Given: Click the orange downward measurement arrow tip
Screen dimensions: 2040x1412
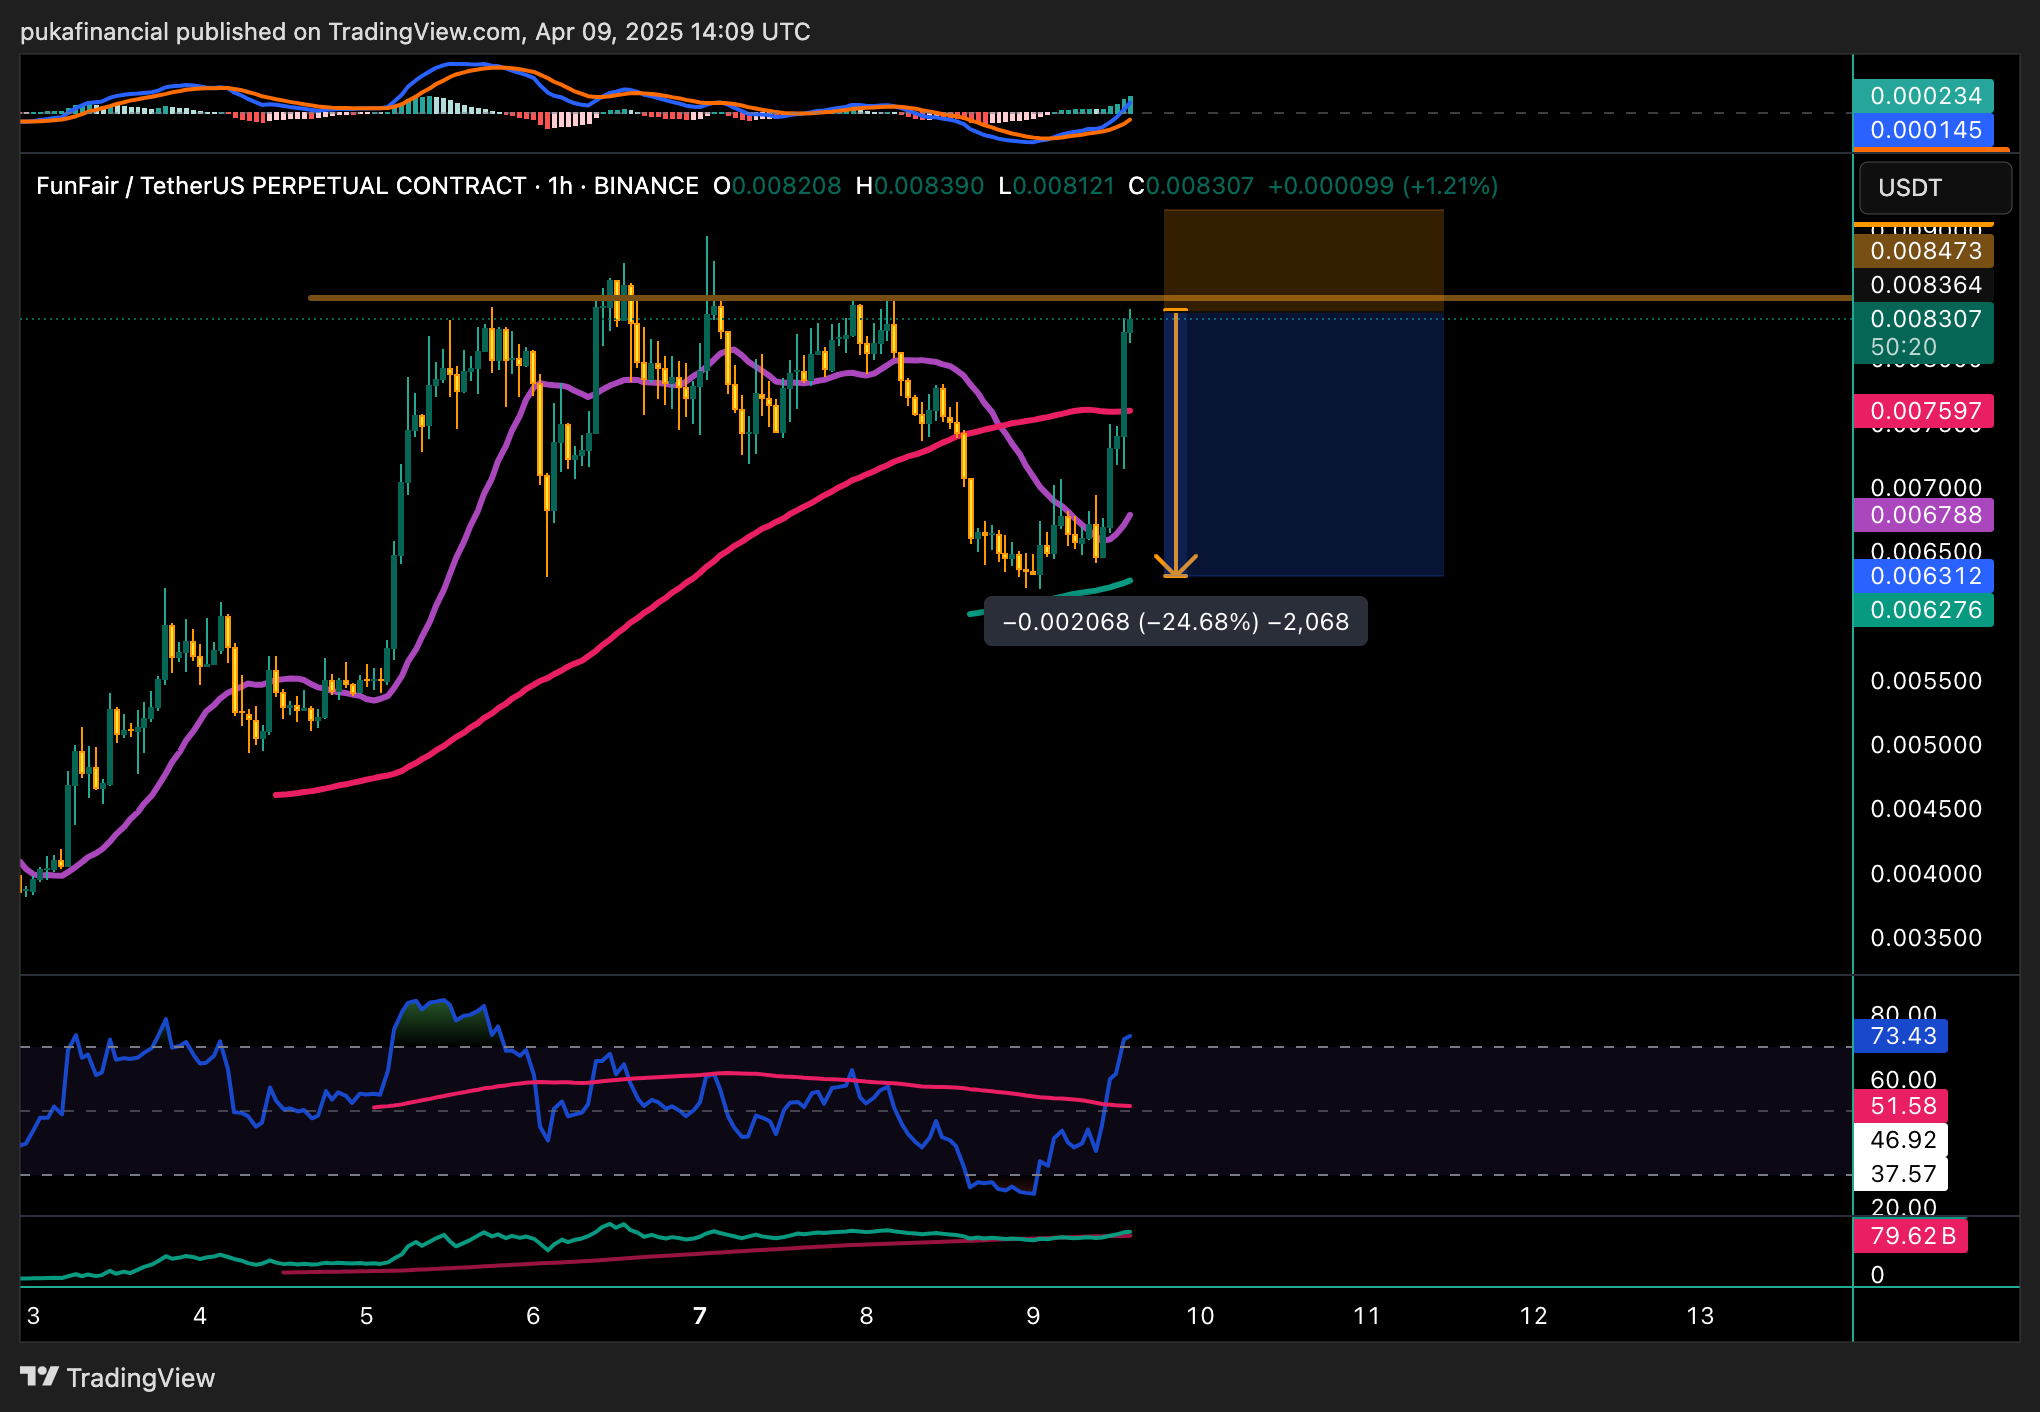Looking at the screenshot, I should (x=1176, y=572).
